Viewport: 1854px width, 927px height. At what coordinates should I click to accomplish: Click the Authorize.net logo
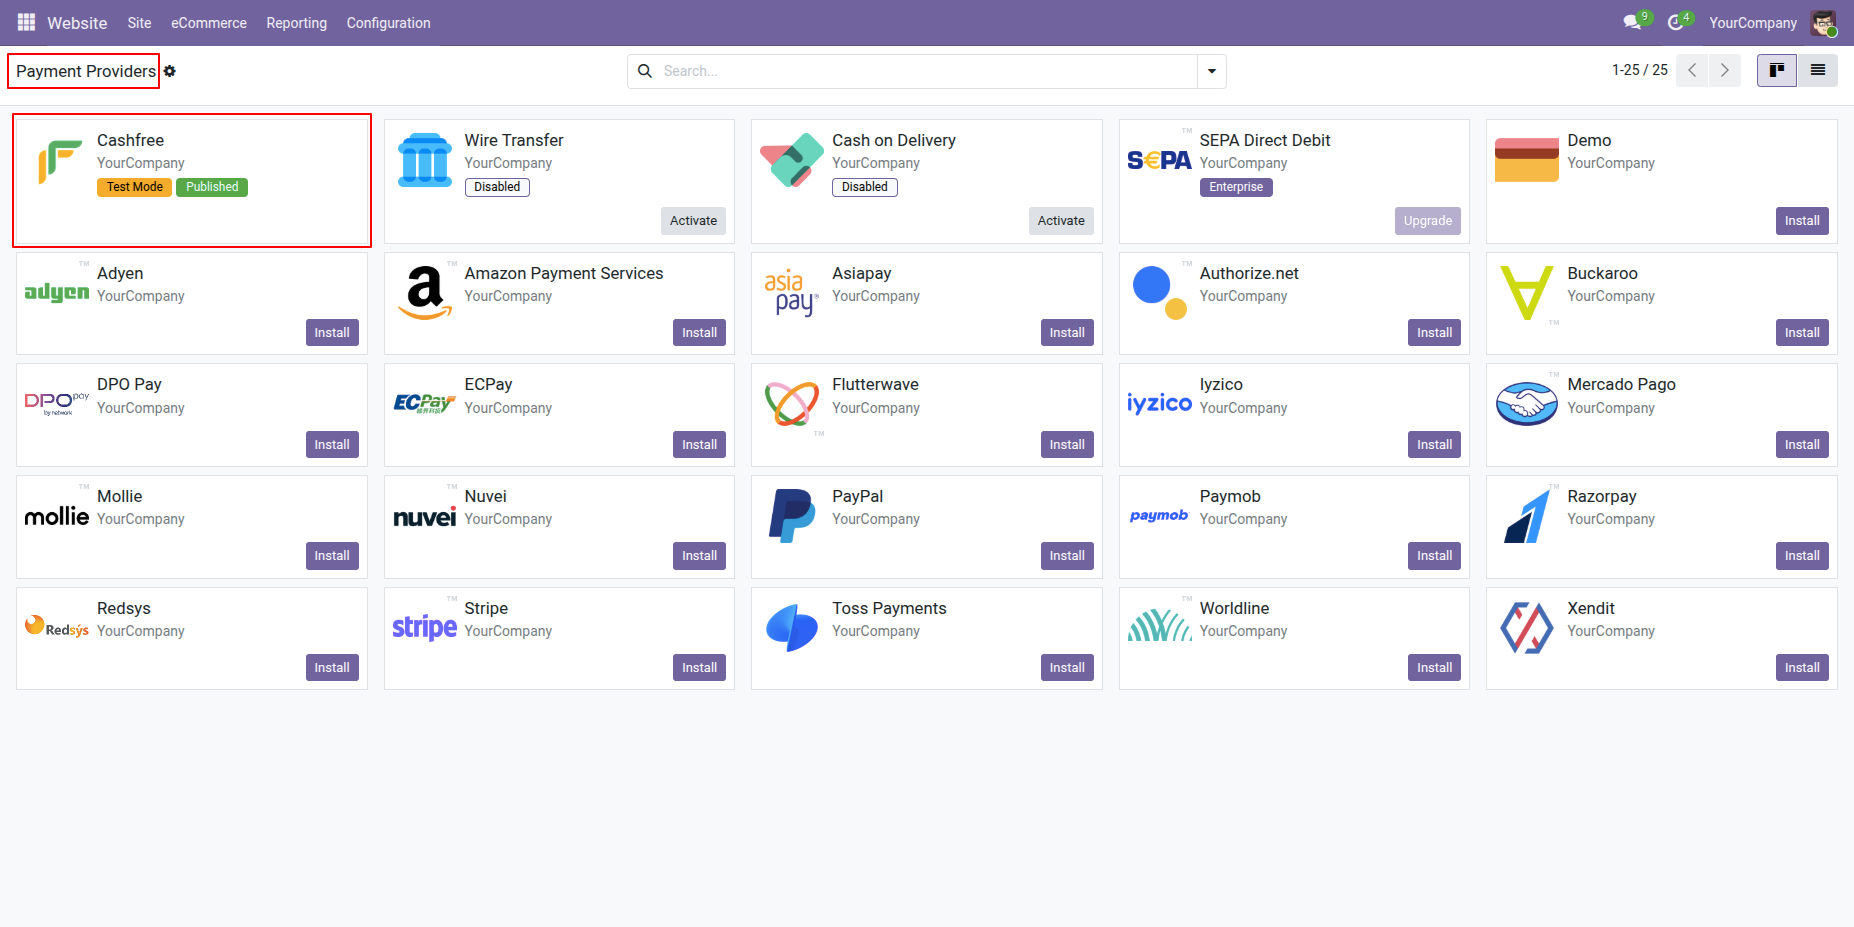(1160, 293)
